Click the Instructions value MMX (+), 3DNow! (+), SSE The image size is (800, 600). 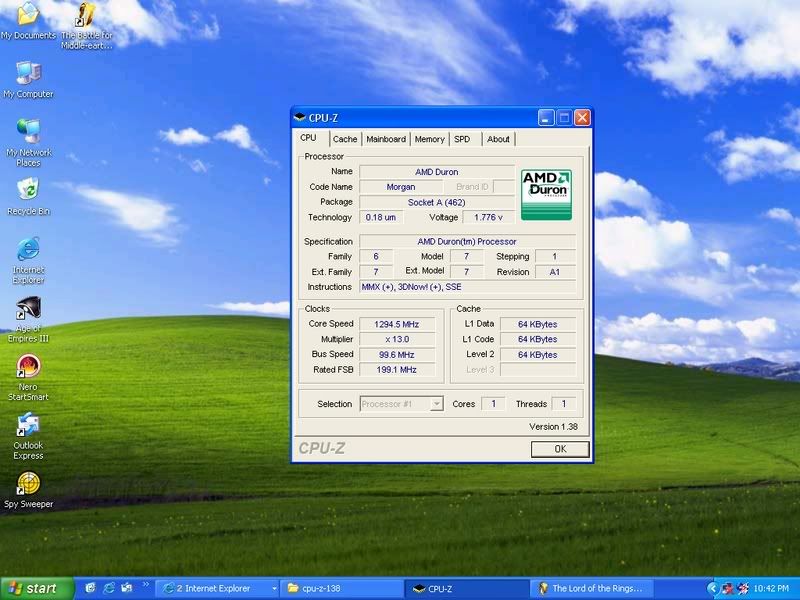pos(467,287)
